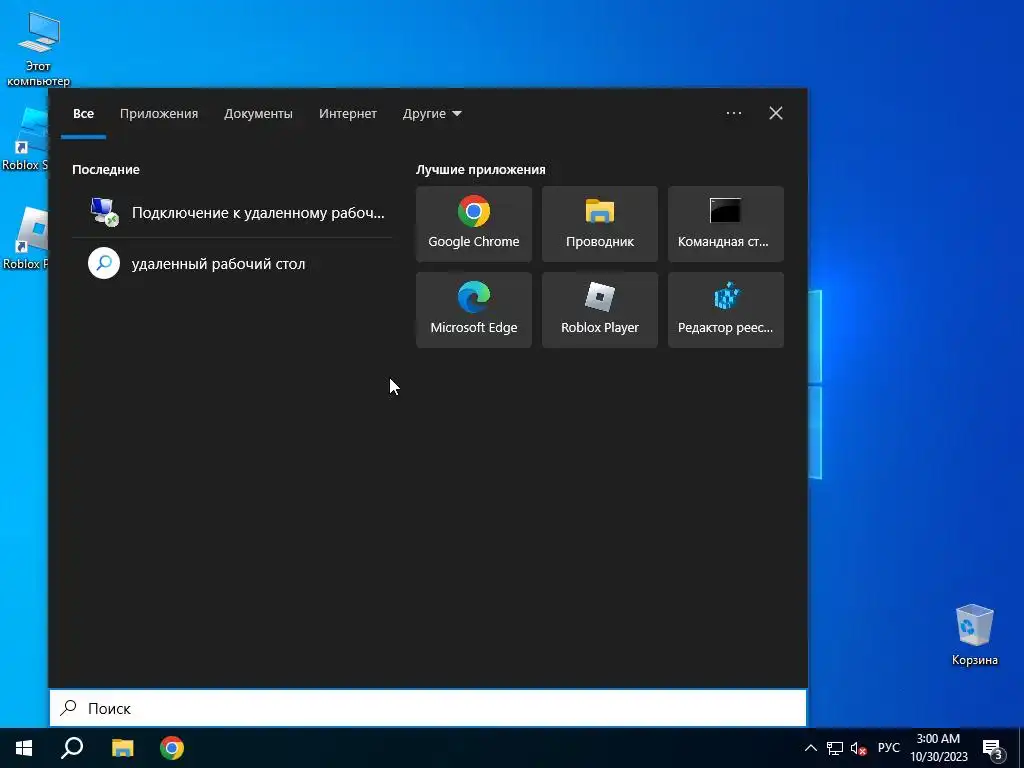1024x768 pixels.
Task: Open Microsoft Edge tile
Action: pos(473,310)
